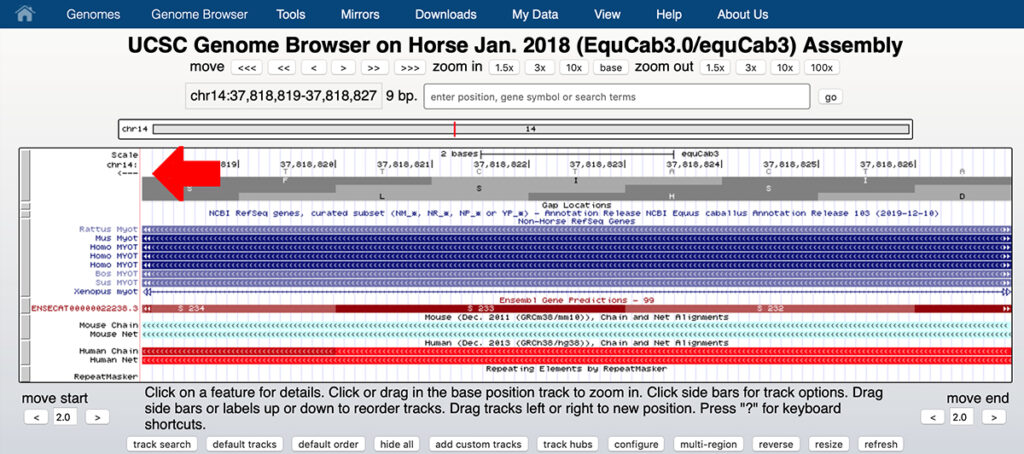Select the Rattus Myot track label
Viewport: 1024px width, 454px height.
pos(108,229)
